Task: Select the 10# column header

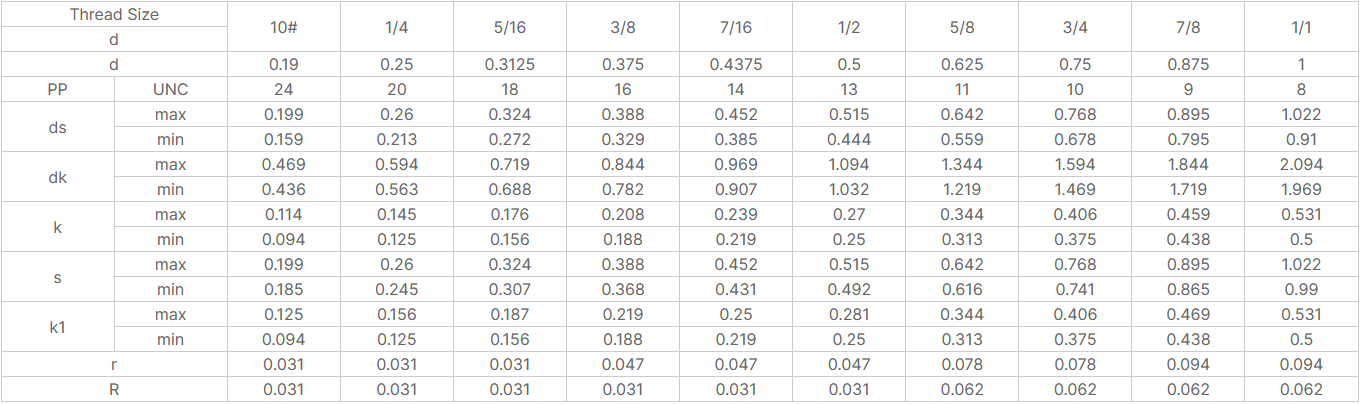Action: (284, 27)
